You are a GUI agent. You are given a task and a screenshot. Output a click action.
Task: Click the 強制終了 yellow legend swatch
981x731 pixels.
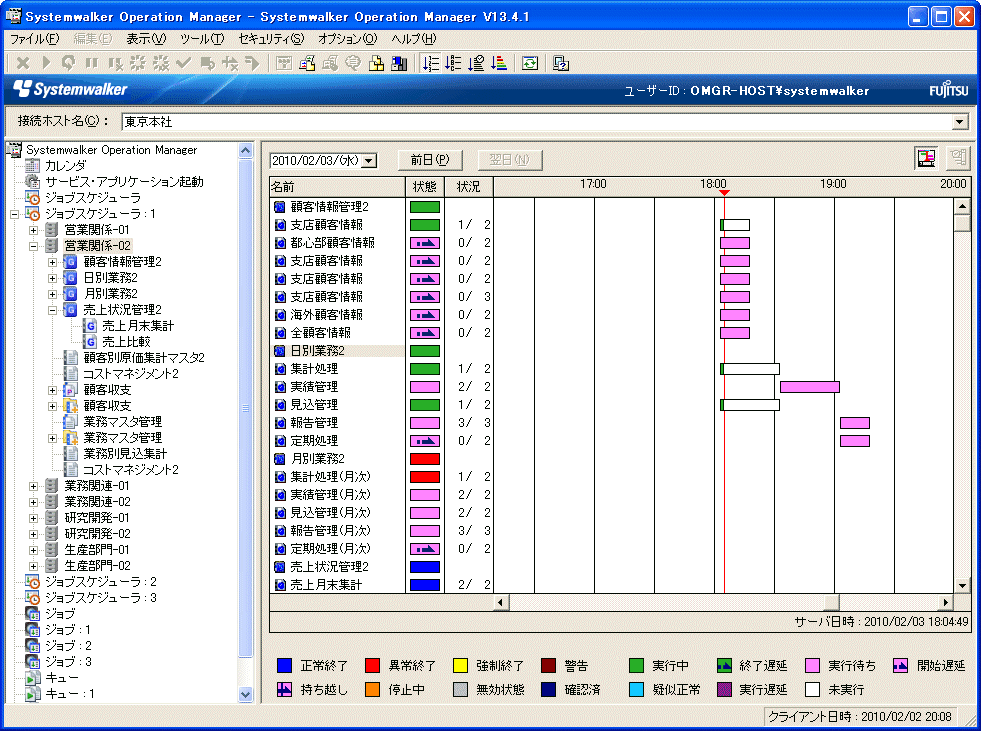coord(460,665)
